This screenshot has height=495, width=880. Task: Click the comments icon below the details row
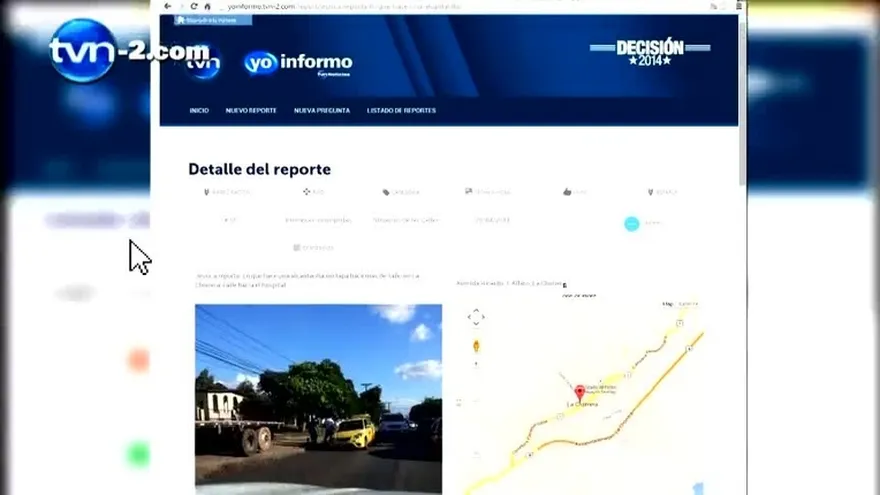(x=297, y=248)
